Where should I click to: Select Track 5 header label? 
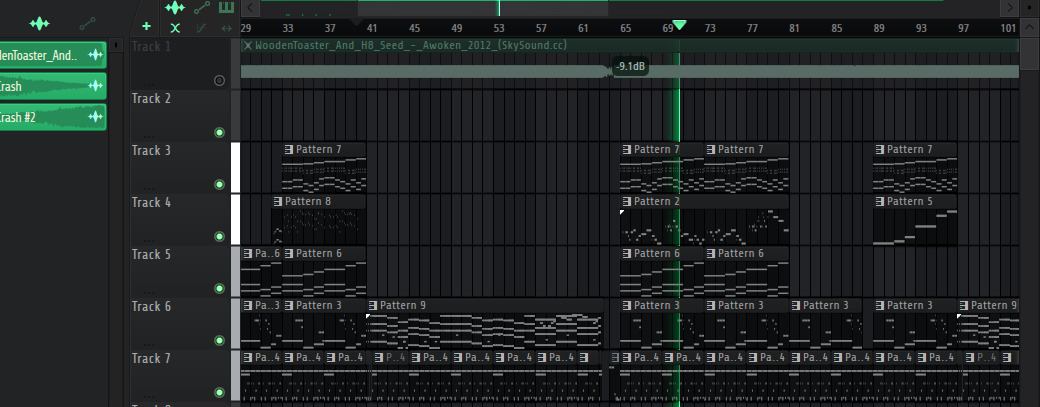point(151,255)
